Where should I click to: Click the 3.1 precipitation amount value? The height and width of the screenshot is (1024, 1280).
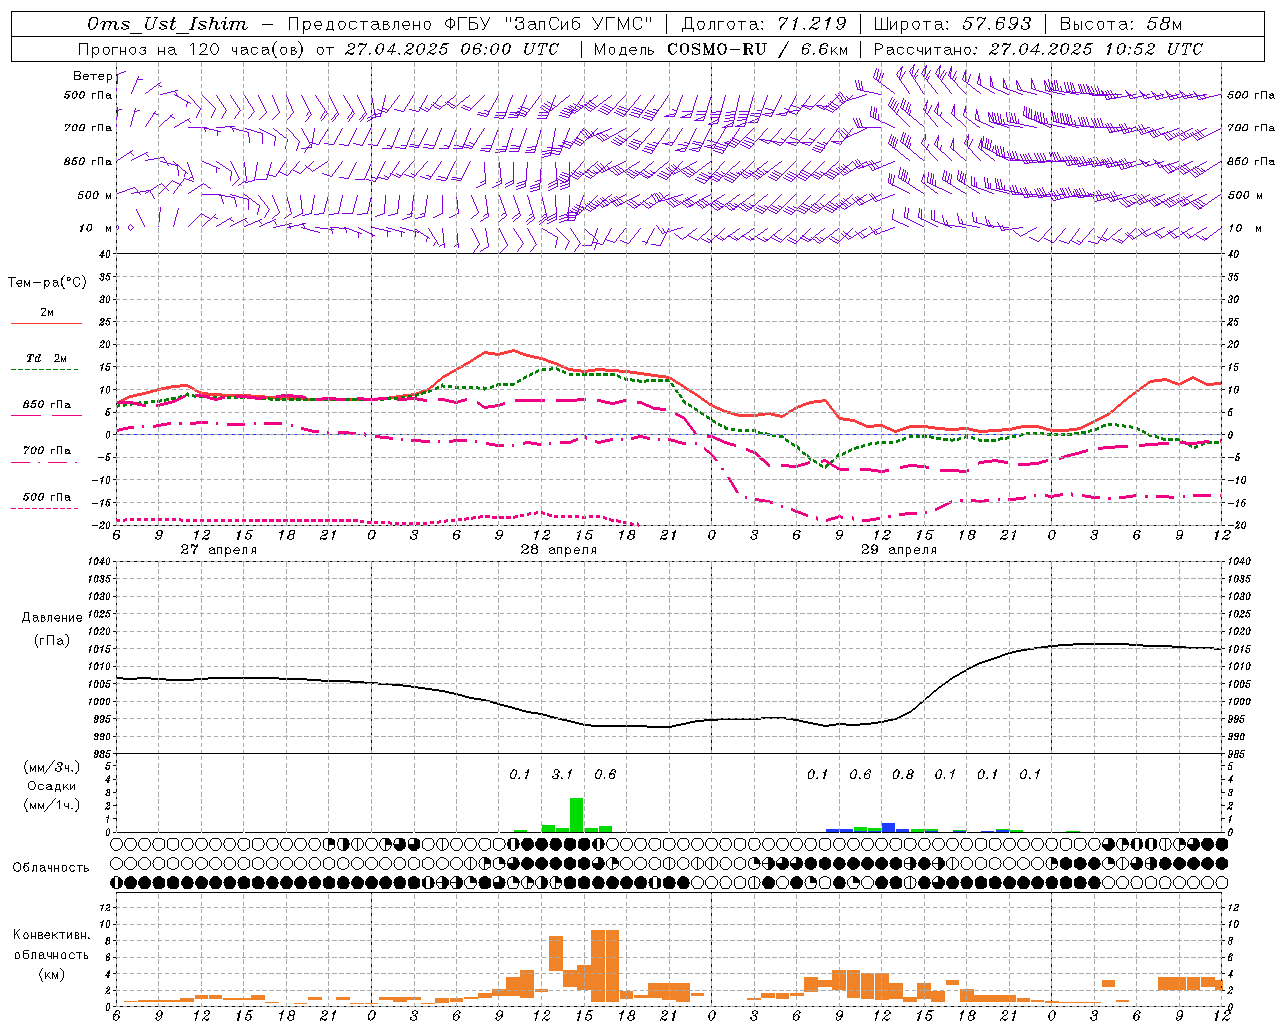tap(562, 774)
